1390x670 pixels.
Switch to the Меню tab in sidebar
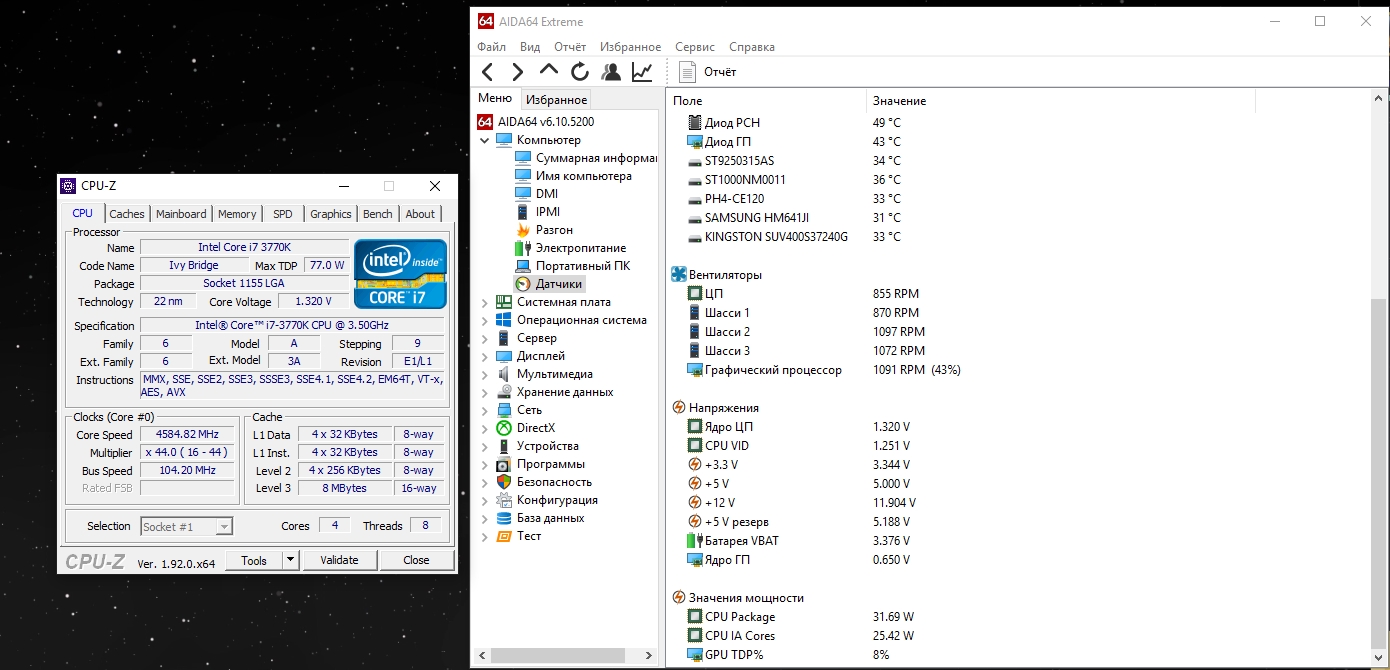coord(495,98)
